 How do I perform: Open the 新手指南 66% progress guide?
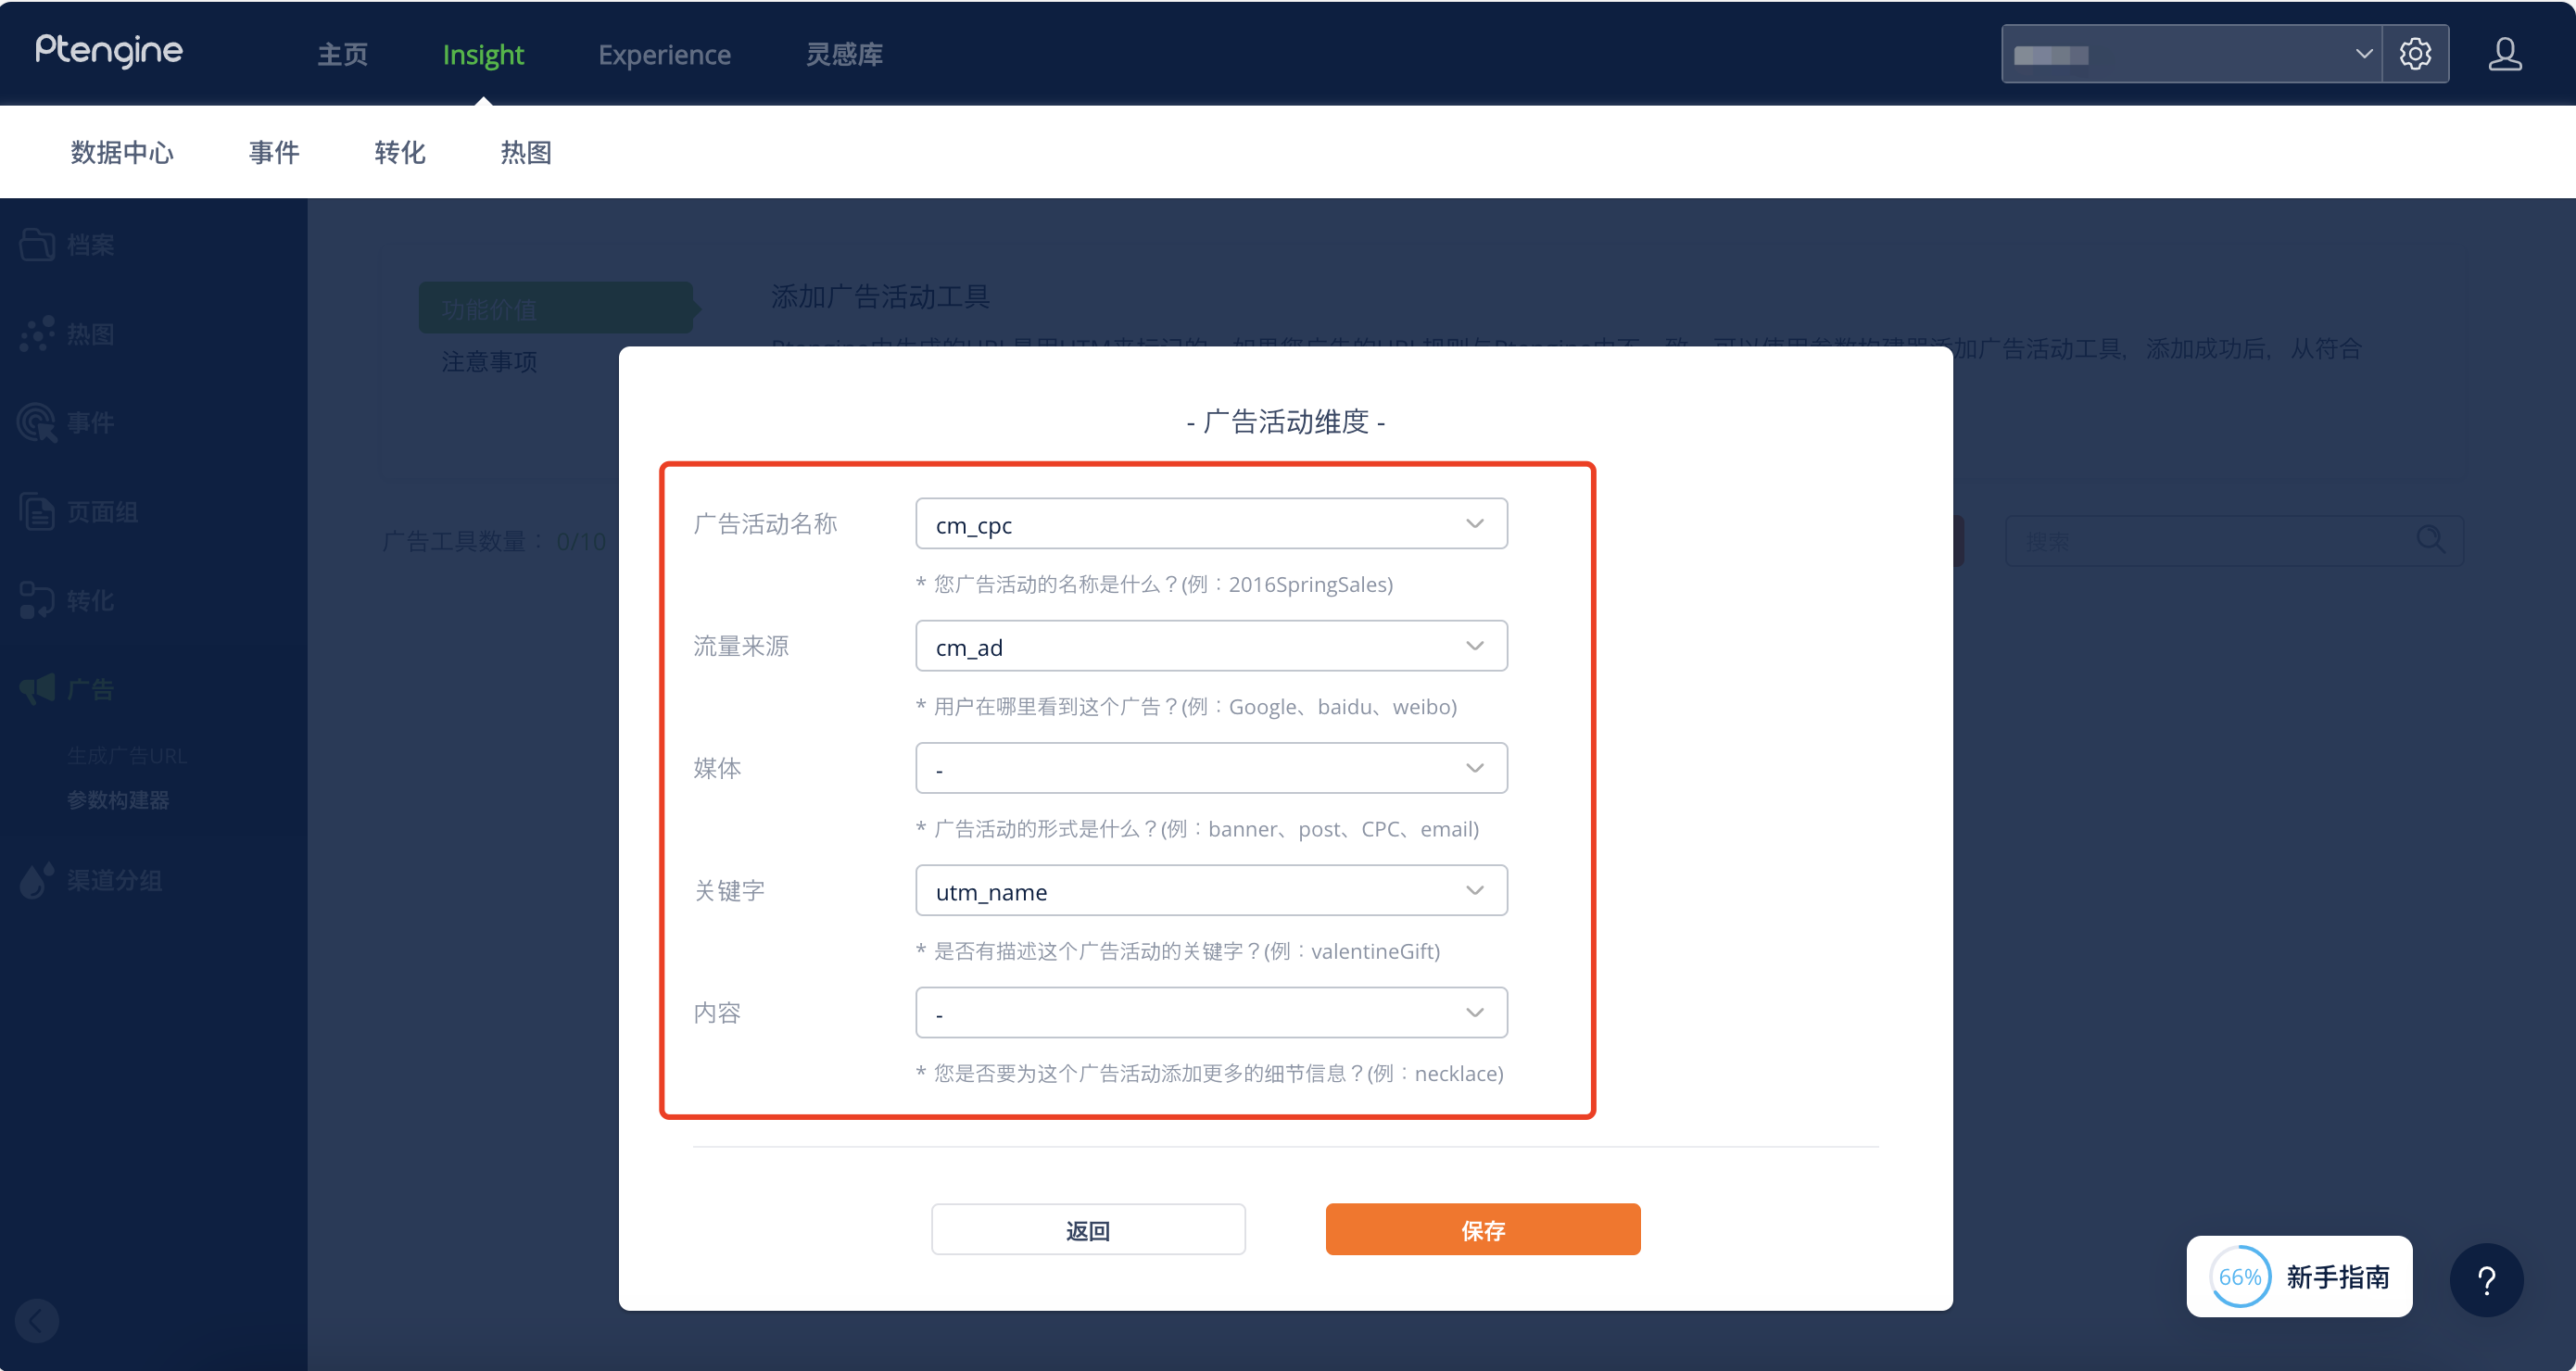(2298, 1276)
